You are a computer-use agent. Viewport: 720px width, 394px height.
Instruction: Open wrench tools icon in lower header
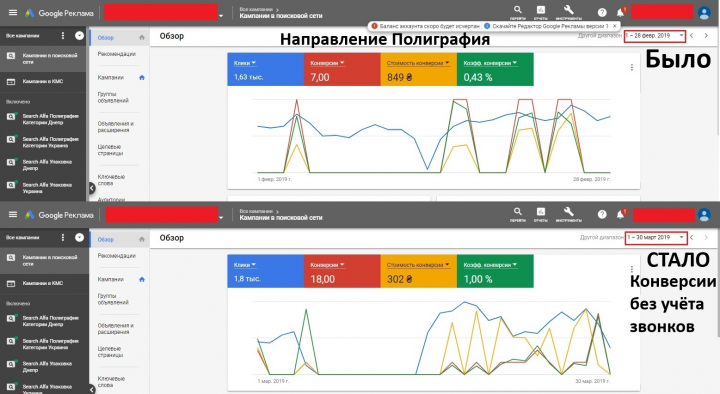568,211
